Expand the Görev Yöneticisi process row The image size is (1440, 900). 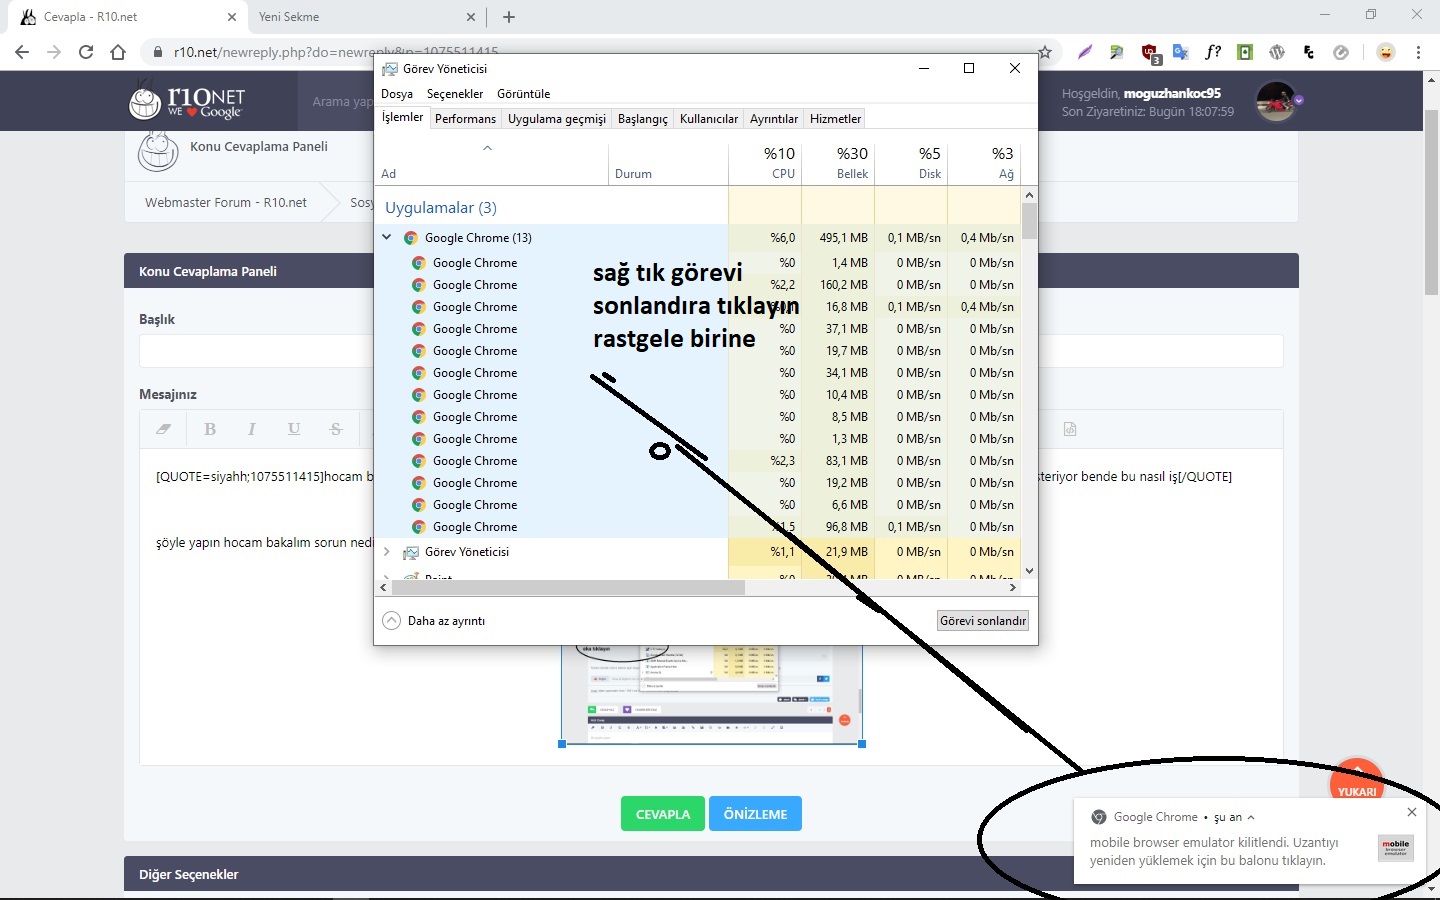click(x=387, y=552)
